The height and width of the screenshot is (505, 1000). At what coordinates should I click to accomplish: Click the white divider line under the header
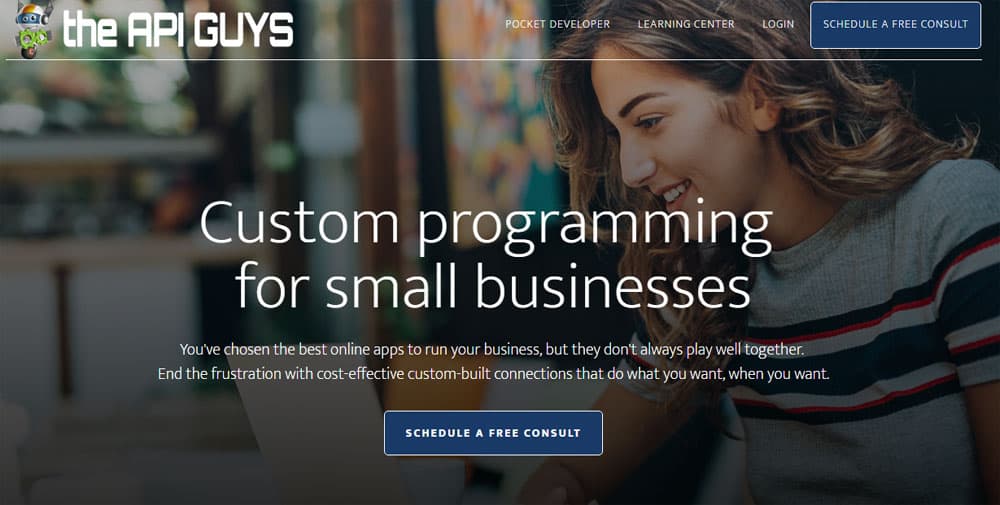493,60
